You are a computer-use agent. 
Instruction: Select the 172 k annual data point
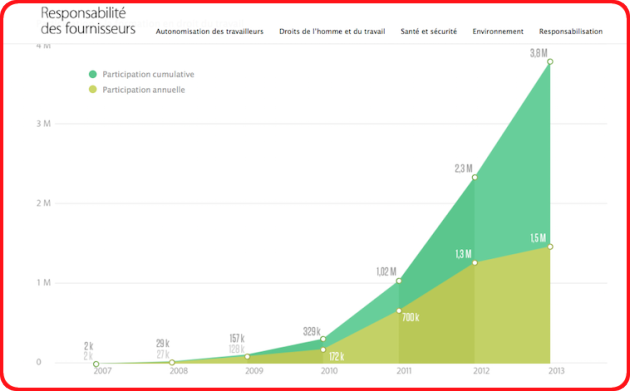point(323,350)
